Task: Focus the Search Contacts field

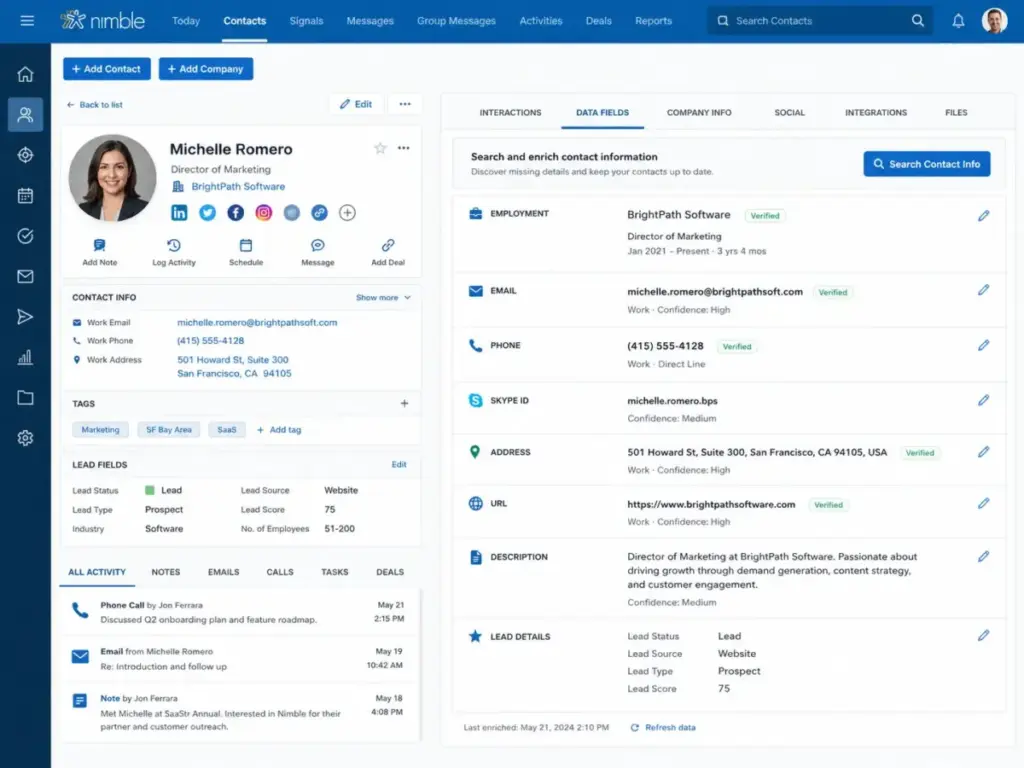Action: 820,21
